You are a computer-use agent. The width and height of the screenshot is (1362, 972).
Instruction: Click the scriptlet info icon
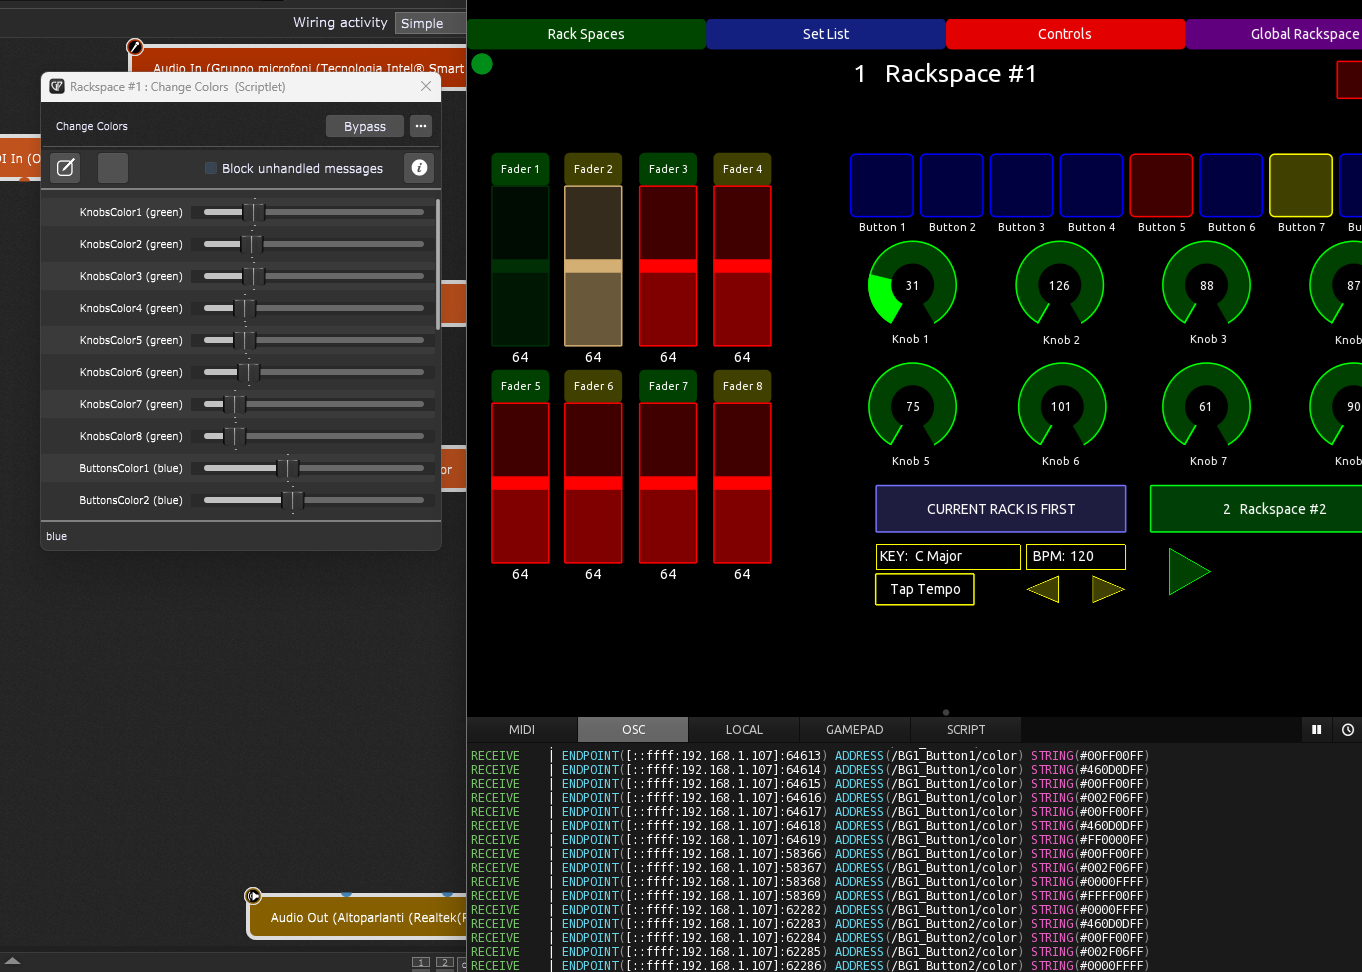click(x=420, y=168)
